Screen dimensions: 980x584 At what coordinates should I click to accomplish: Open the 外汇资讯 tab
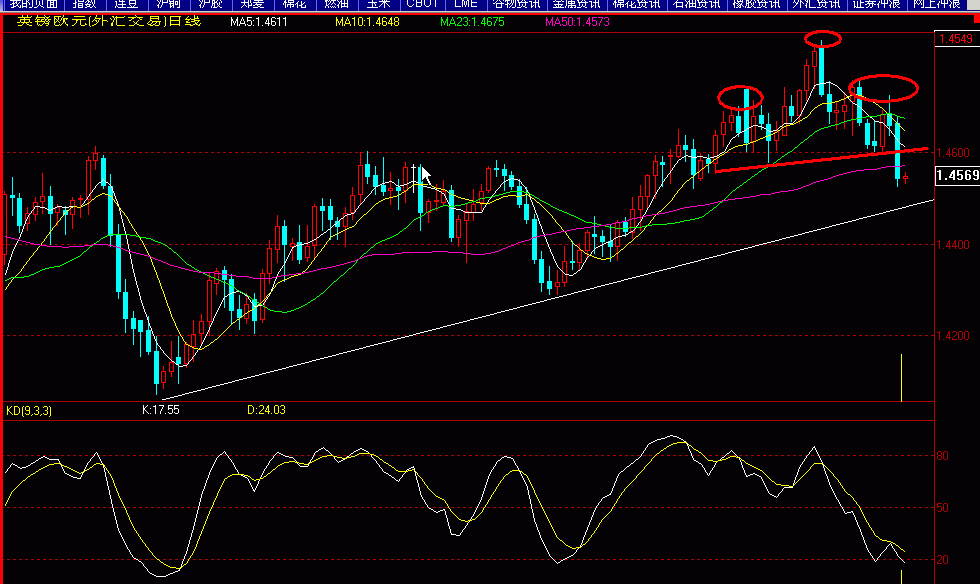pyautogui.click(x=816, y=4)
